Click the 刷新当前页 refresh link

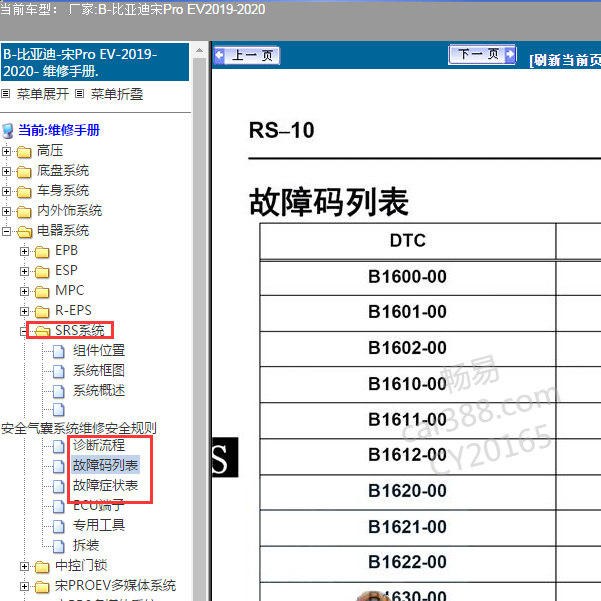point(565,60)
